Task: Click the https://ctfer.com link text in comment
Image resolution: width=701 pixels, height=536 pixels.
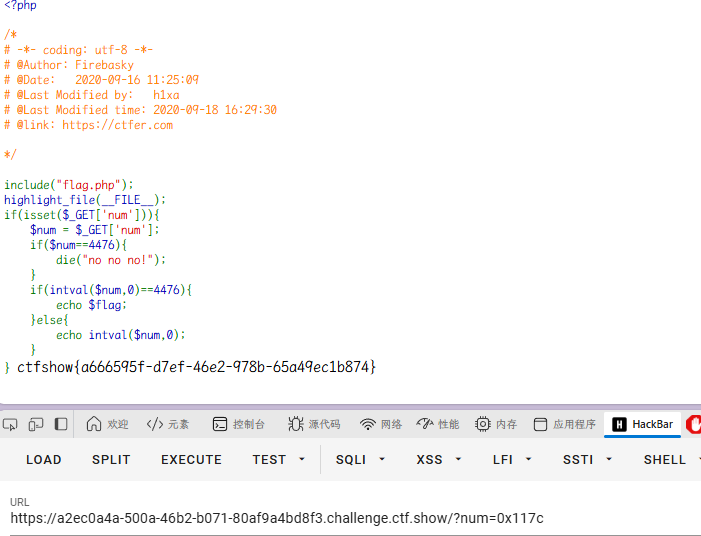Action: 117,125
